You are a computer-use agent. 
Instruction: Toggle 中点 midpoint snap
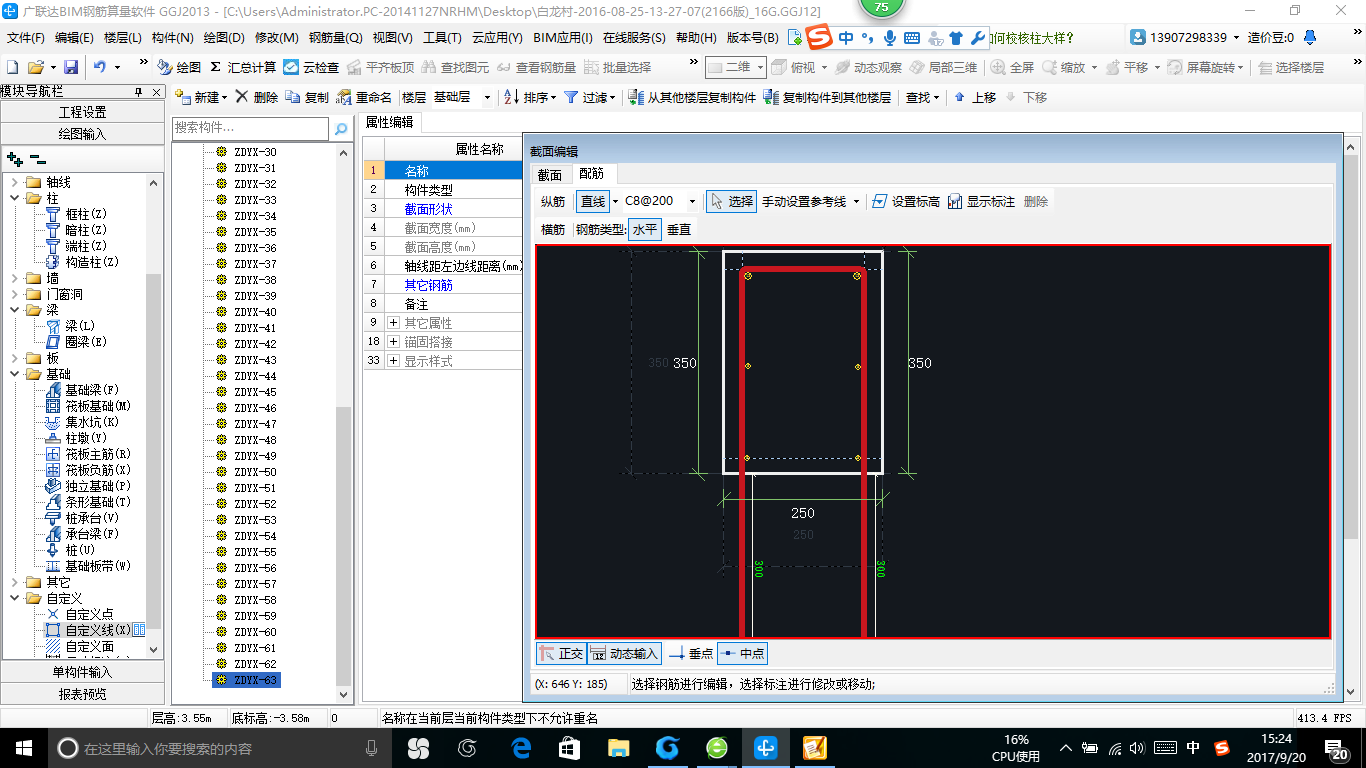tap(742, 653)
